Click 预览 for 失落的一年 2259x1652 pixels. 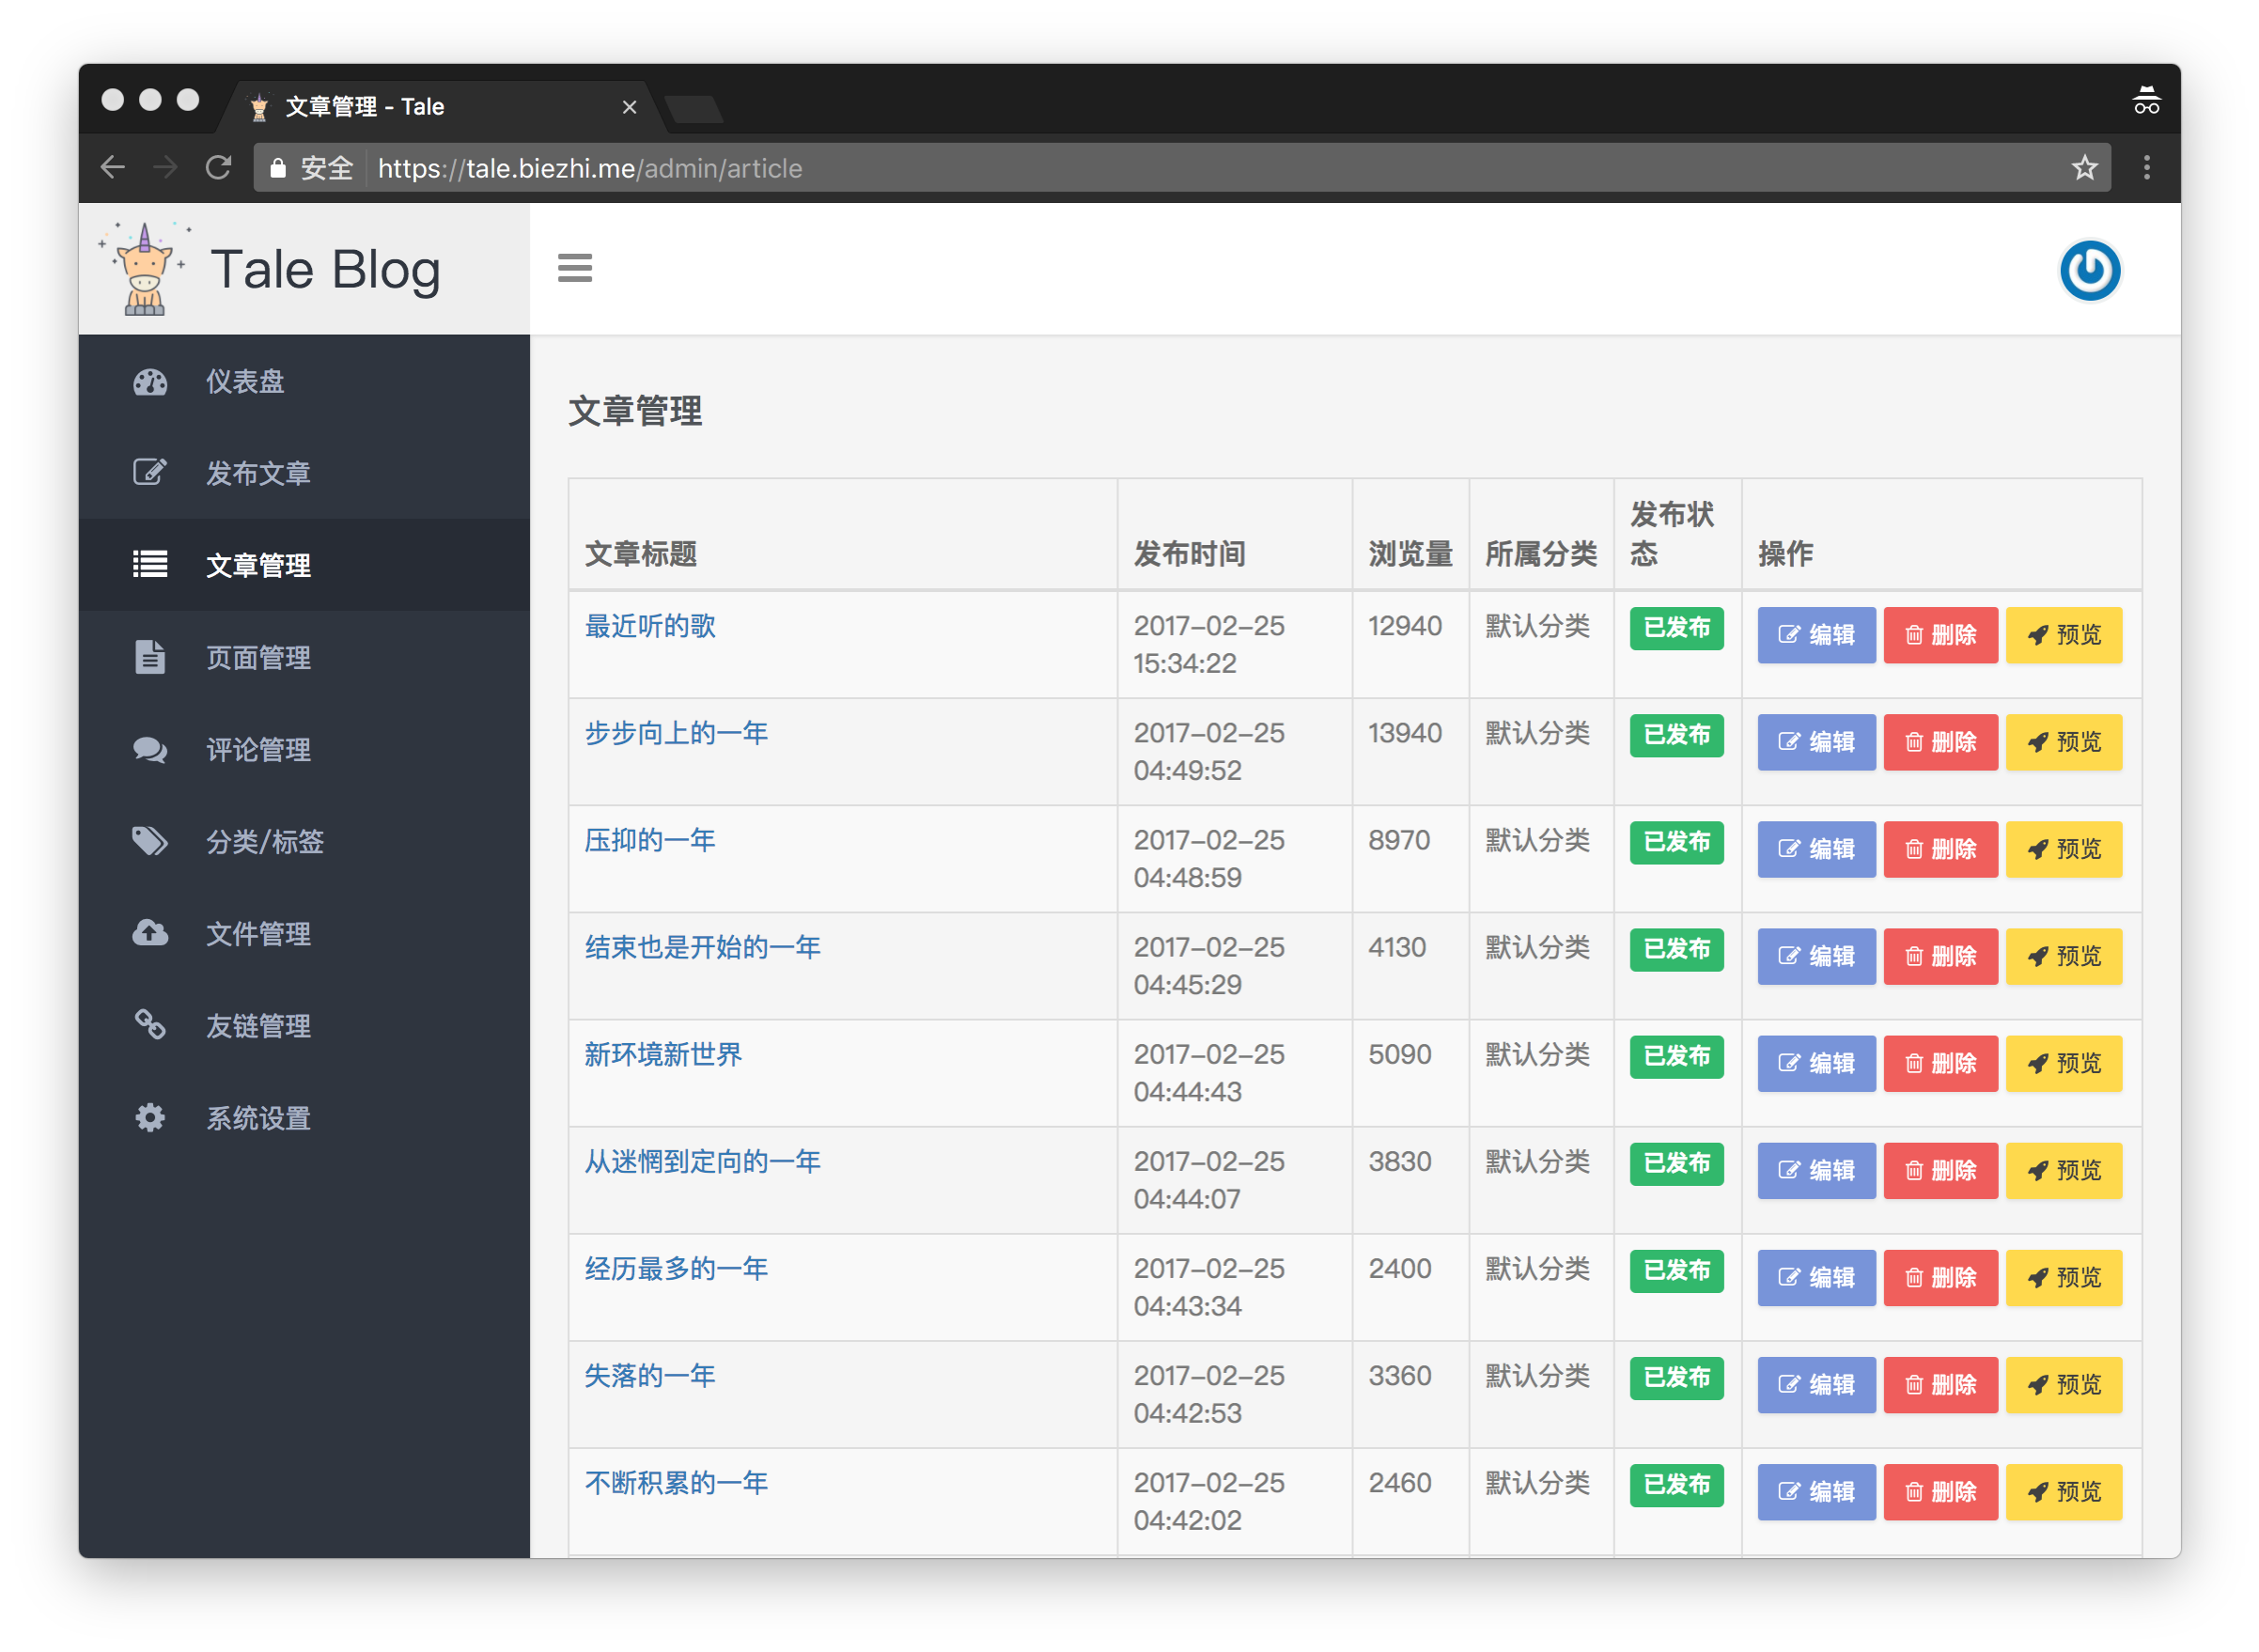coord(2063,1384)
